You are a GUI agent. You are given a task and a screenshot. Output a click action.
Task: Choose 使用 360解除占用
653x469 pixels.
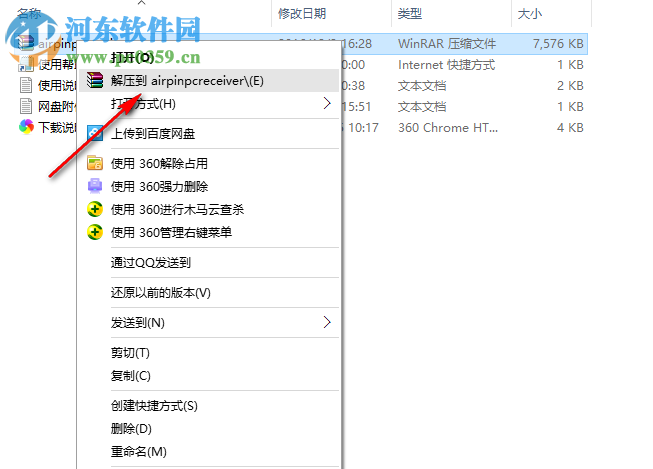coord(209,163)
